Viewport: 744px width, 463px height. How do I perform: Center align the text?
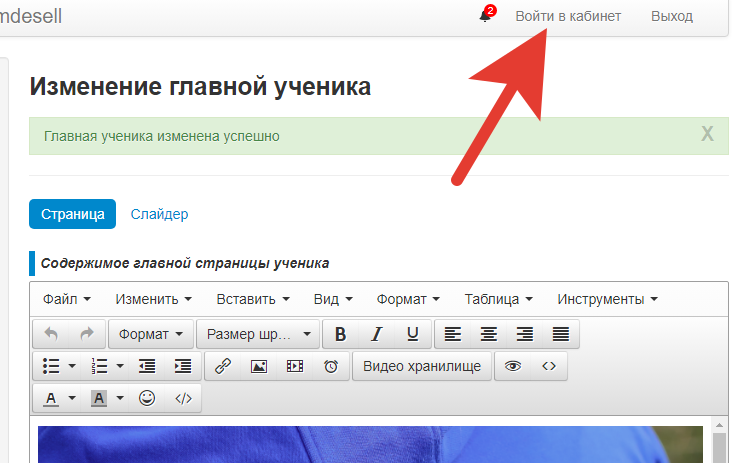pyautogui.click(x=489, y=334)
